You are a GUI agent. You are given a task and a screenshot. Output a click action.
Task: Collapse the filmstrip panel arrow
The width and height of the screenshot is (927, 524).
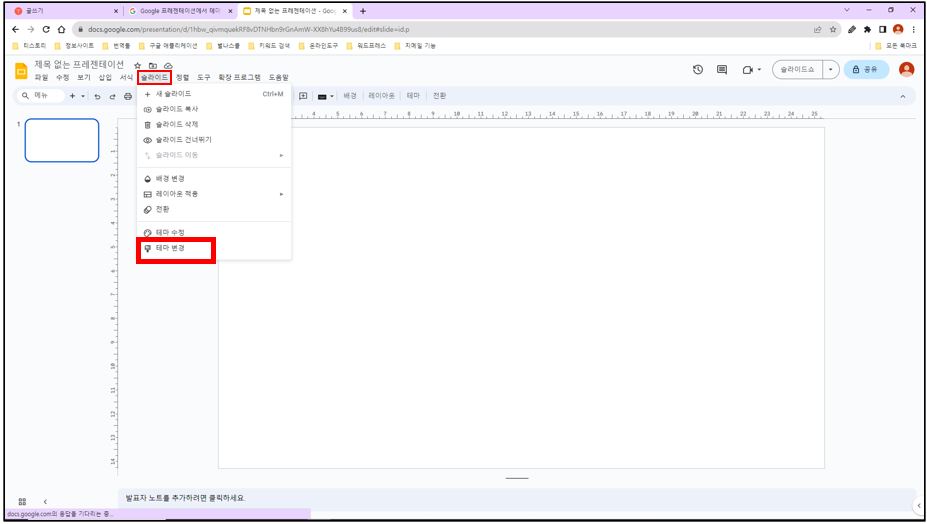point(45,502)
